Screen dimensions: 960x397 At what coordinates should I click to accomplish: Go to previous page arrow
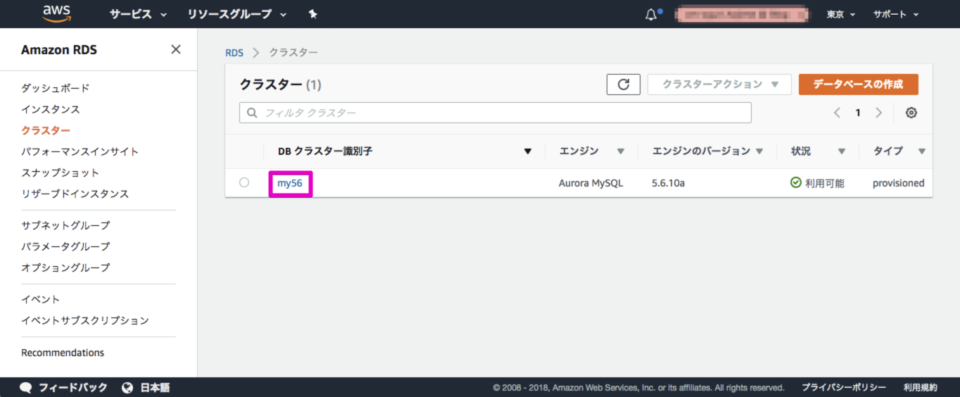point(837,113)
